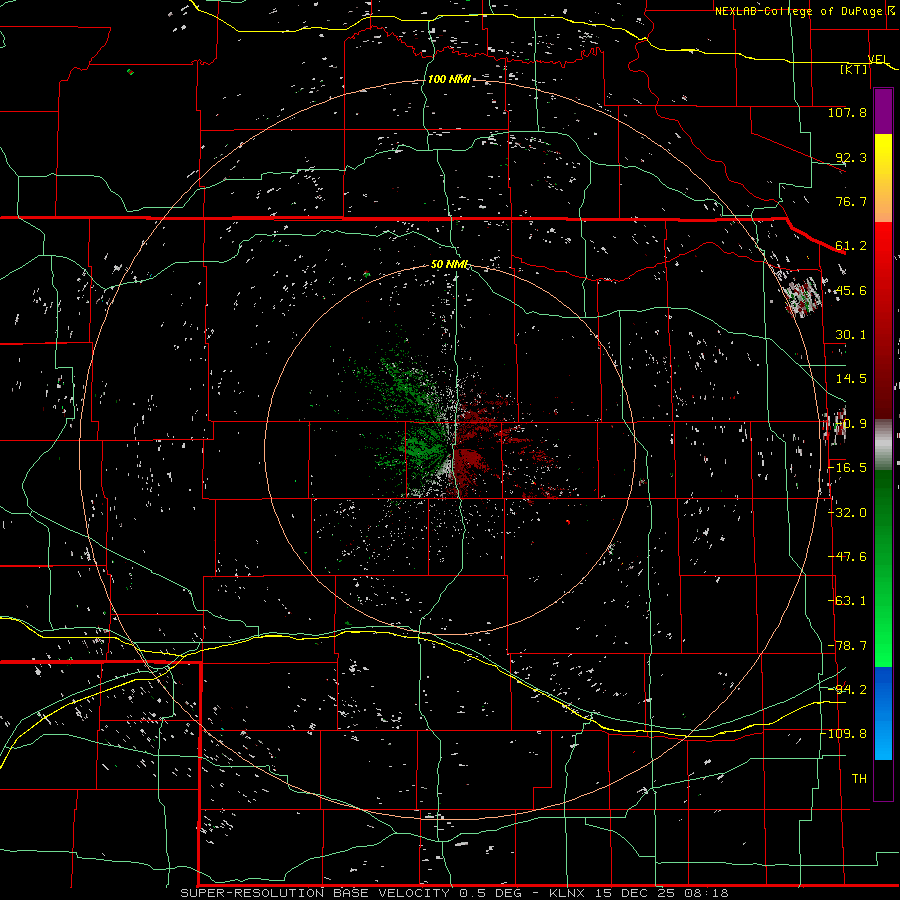Screen dimensions: 900x900
Task: Pick the gray near-zero segment of the velocity bar
Action: point(883,445)
